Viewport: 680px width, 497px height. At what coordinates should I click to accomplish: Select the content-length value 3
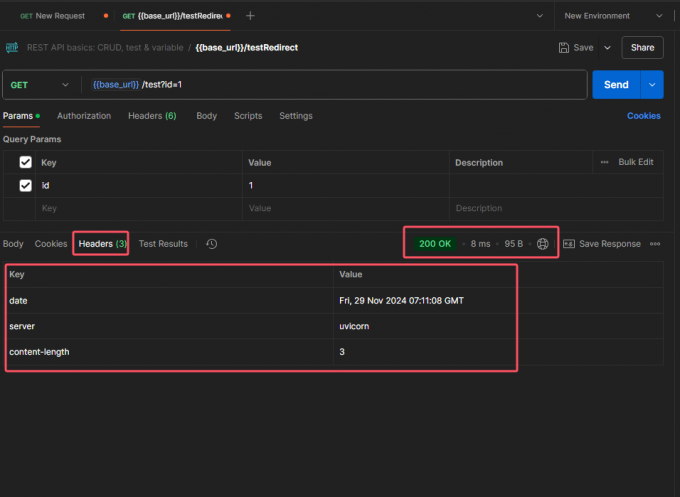pyautogui.click(x=342, y=352)
